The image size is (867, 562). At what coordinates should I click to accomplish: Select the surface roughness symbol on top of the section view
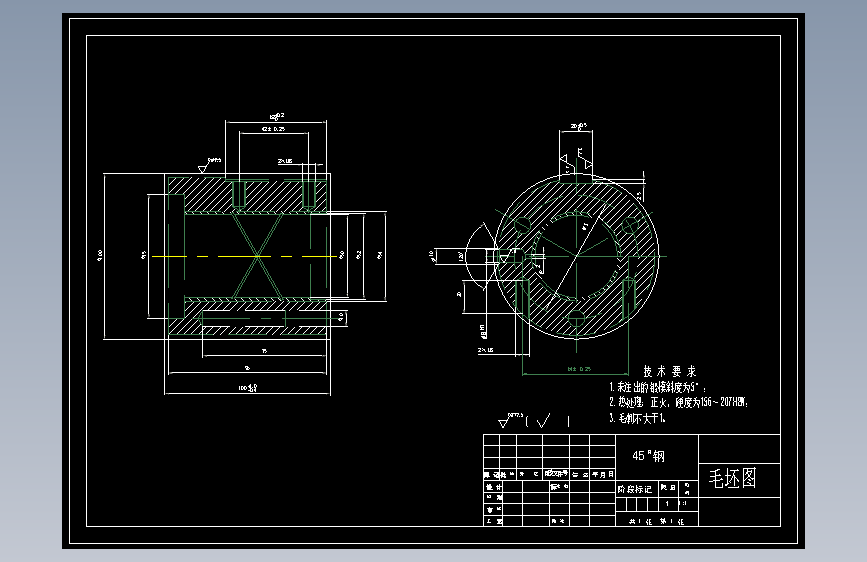coord(209,165)
